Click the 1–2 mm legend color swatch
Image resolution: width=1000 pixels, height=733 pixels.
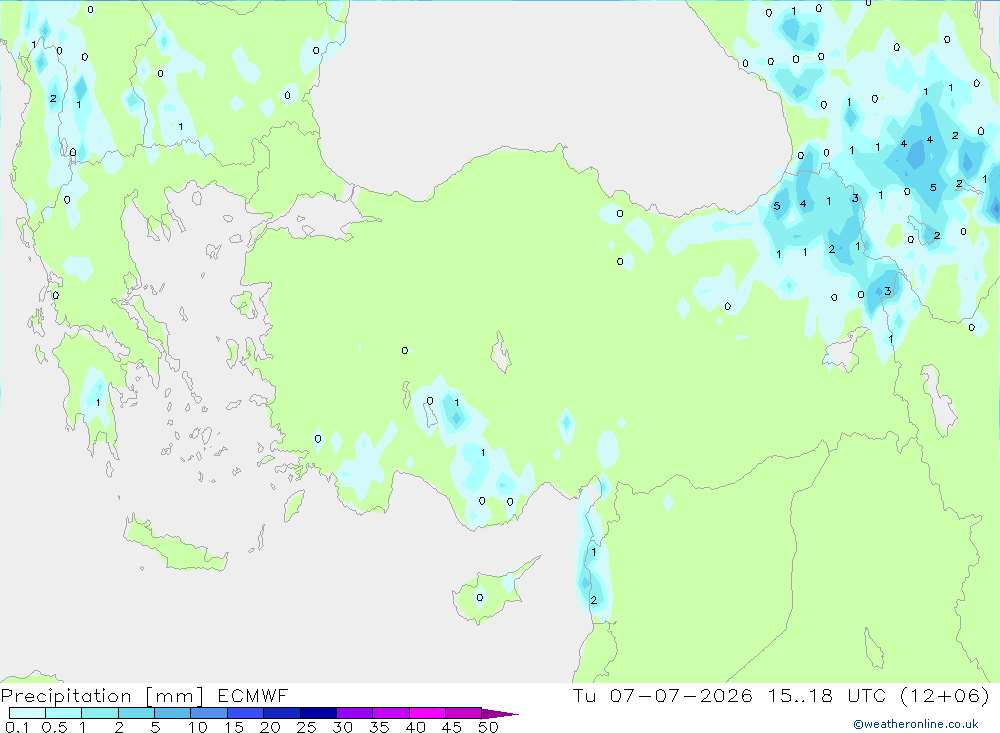tap(100, 713)
